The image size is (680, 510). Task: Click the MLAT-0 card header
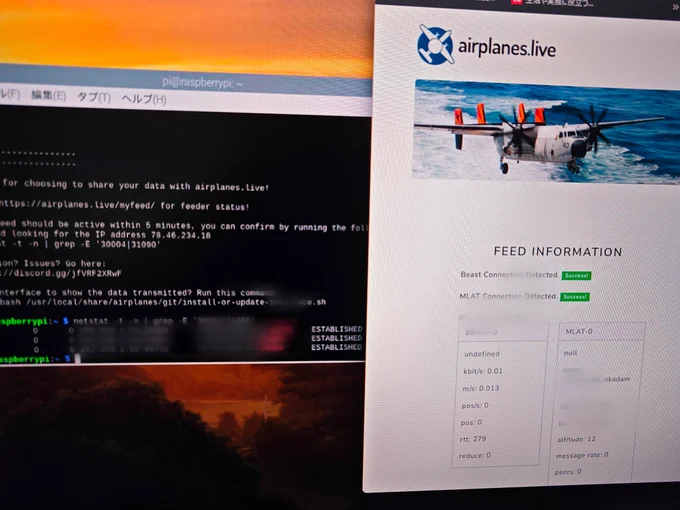coord(602,331)
